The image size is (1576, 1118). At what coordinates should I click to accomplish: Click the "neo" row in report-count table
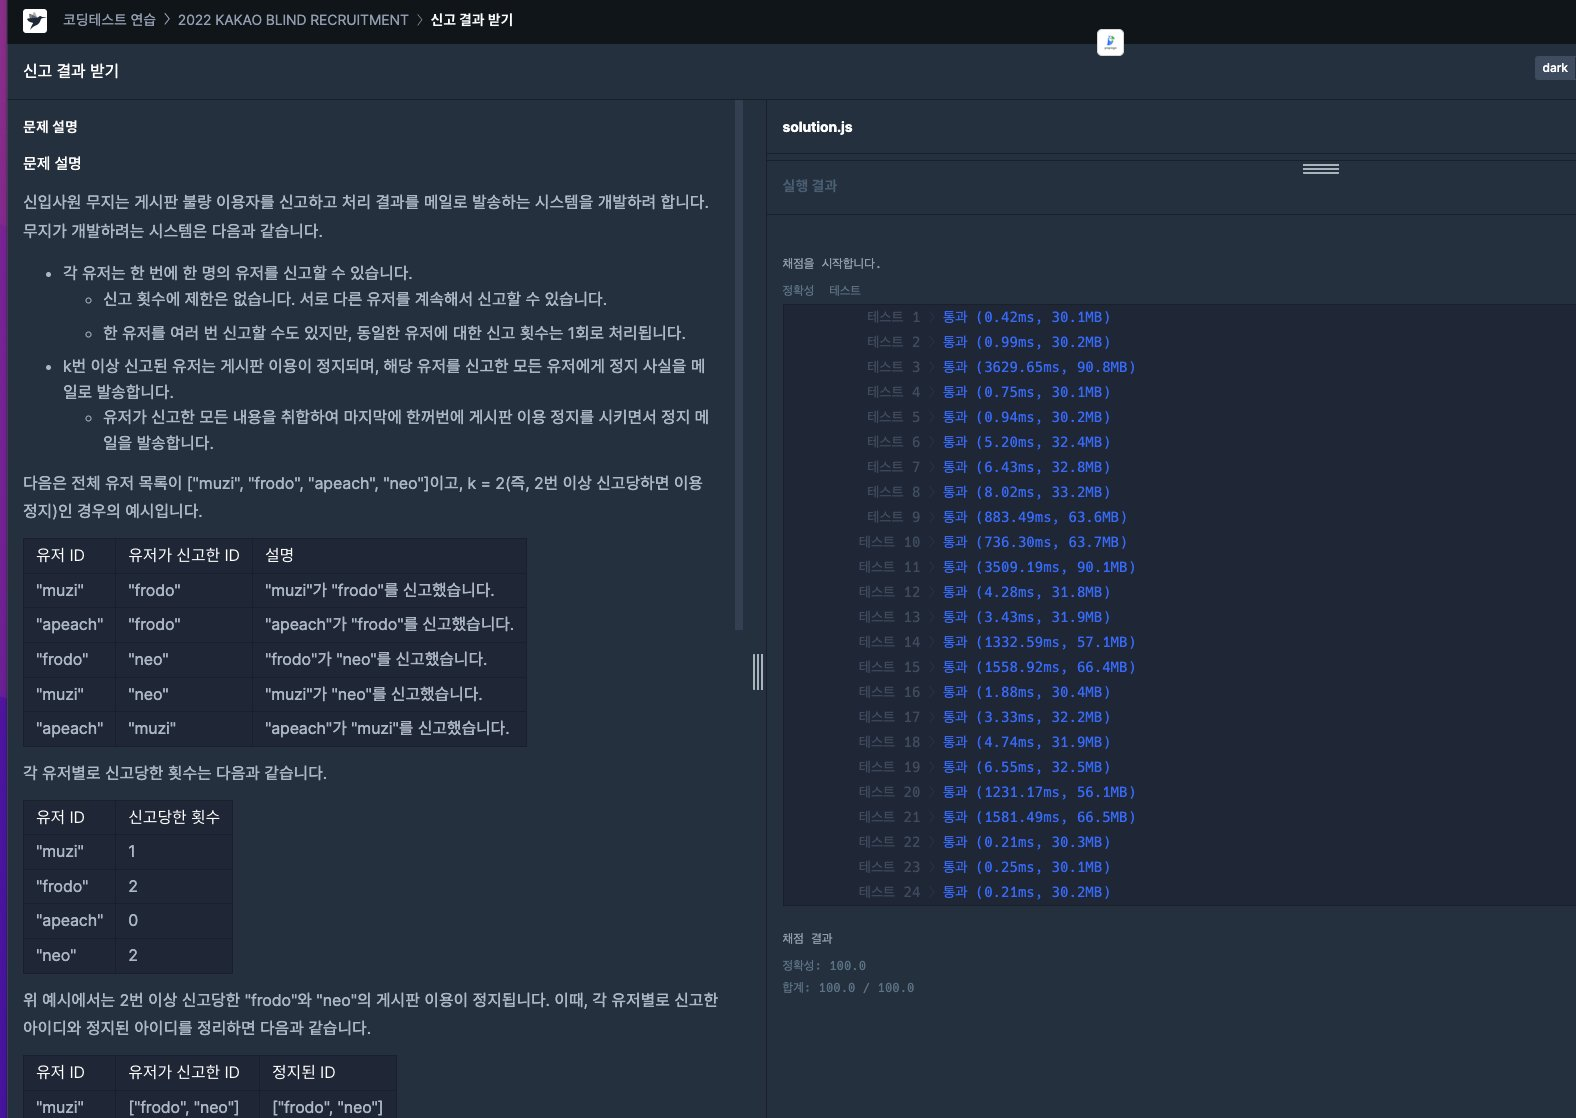(x=128, y=955)
